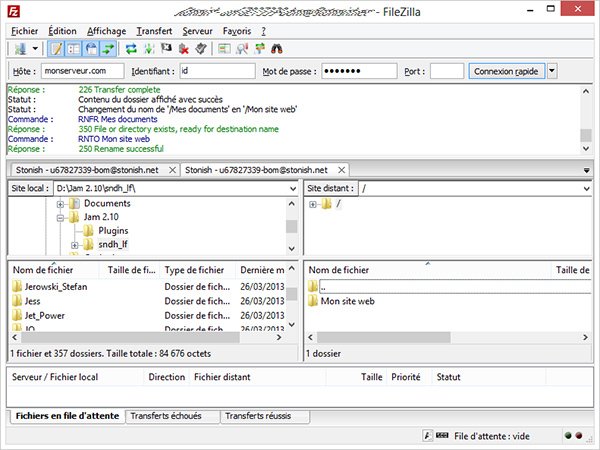600x450 pixels.
Task: Cancel the current operation with the red X icon
Action: coord(166,48)
